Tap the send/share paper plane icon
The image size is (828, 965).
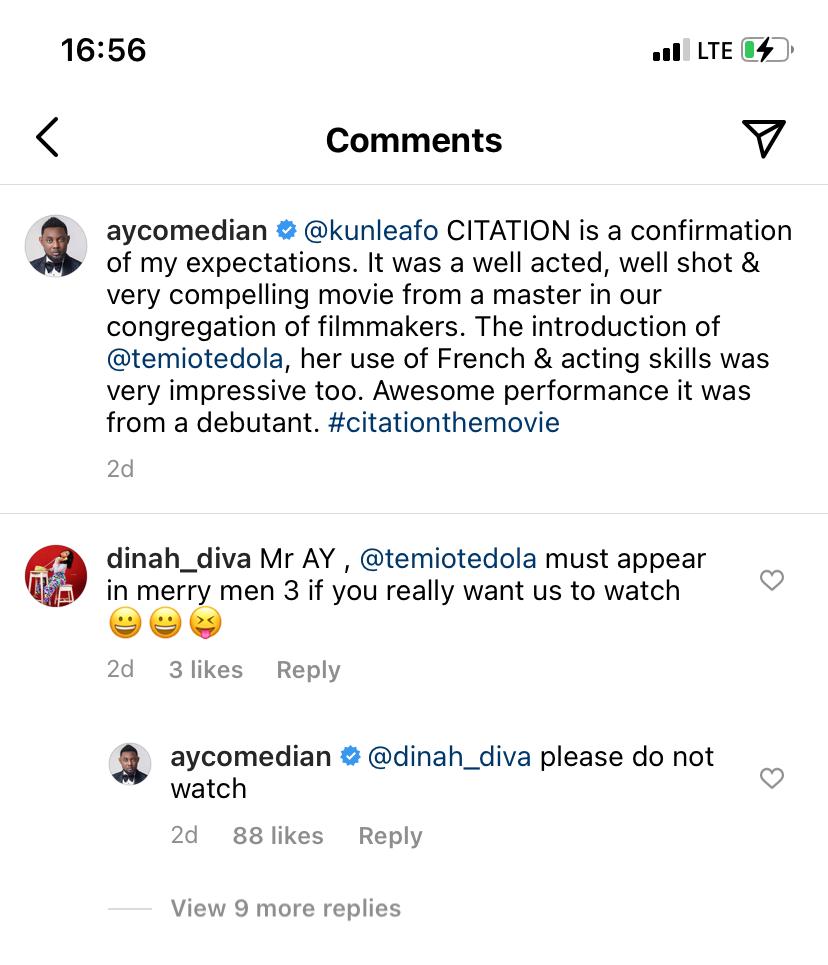763,138
